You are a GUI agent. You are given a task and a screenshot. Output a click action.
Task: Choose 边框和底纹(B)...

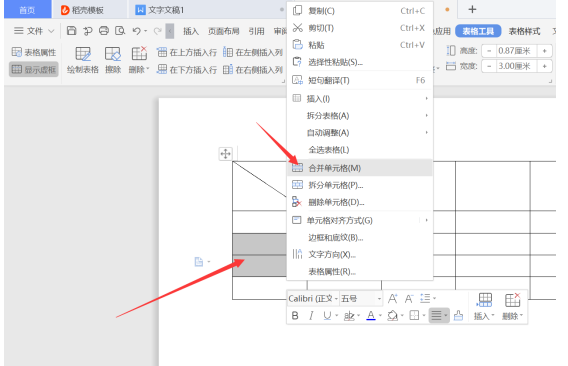click(360, 237)
